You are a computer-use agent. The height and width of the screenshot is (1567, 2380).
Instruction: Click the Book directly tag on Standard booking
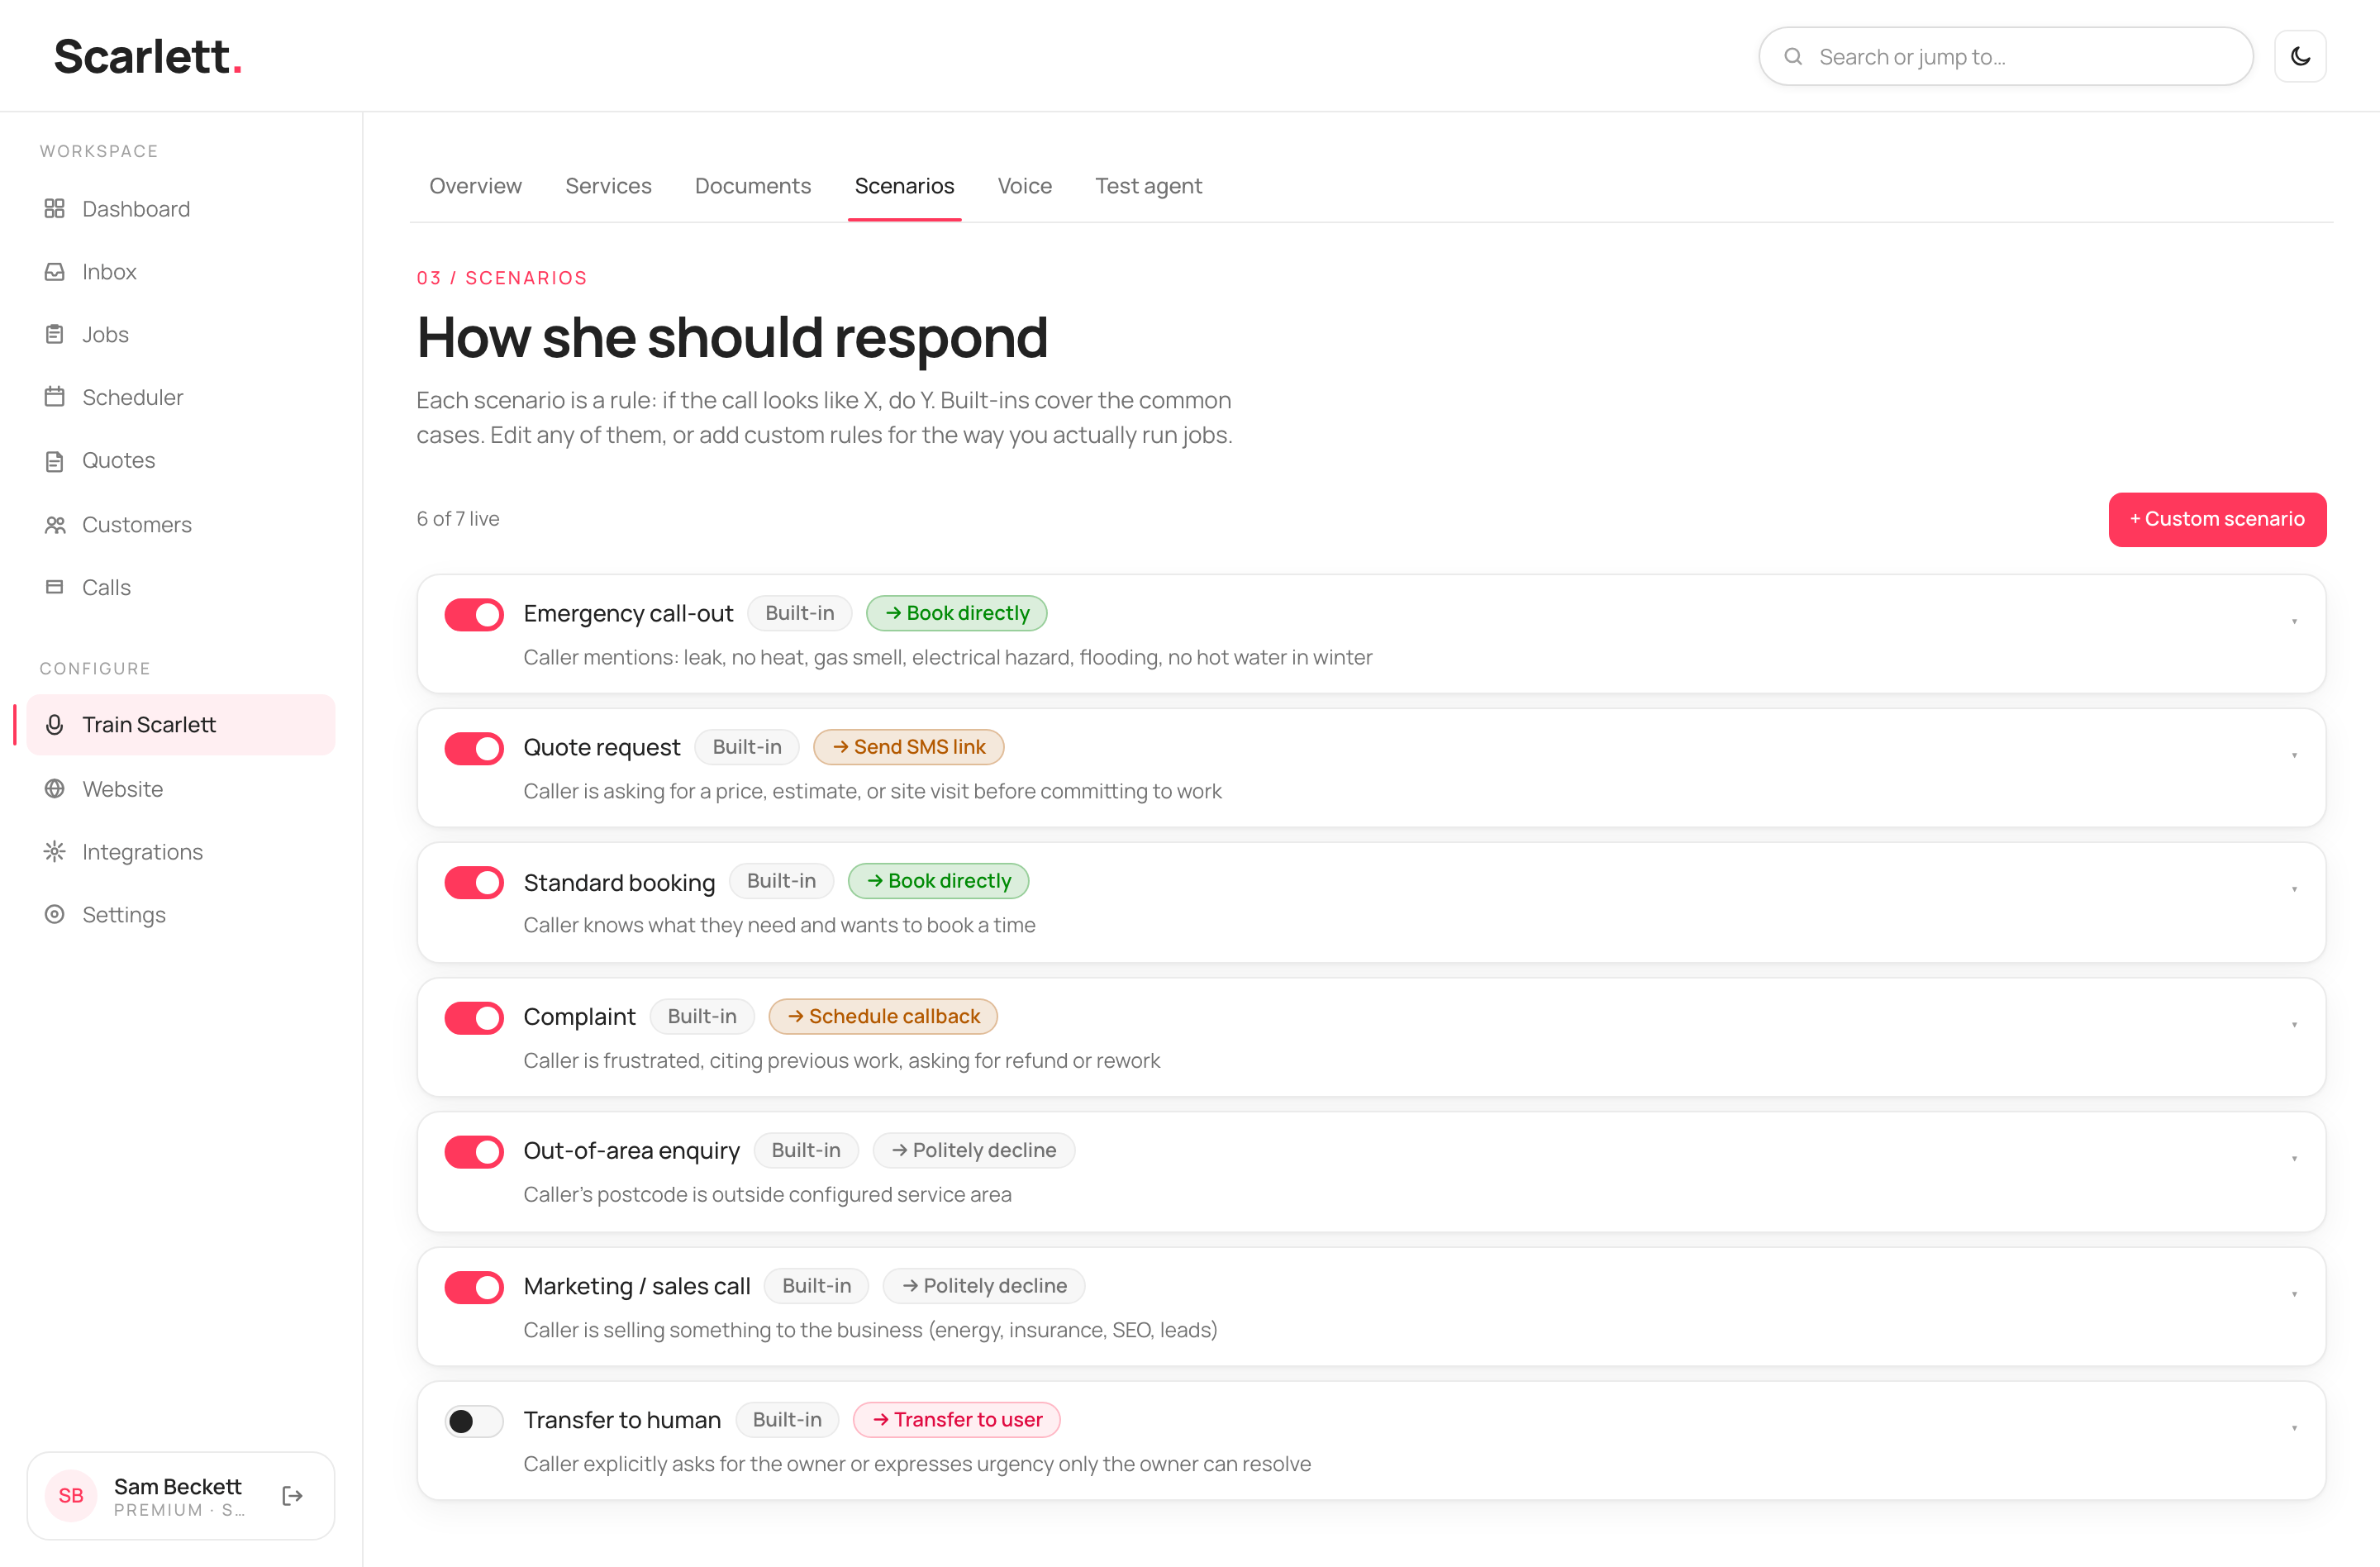coord(938,881)
